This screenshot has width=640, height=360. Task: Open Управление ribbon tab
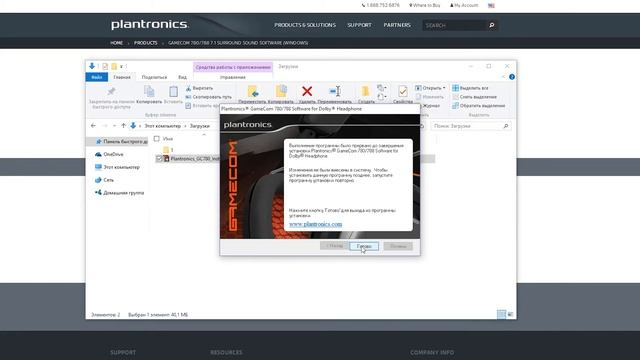click(x=233, y=77)
